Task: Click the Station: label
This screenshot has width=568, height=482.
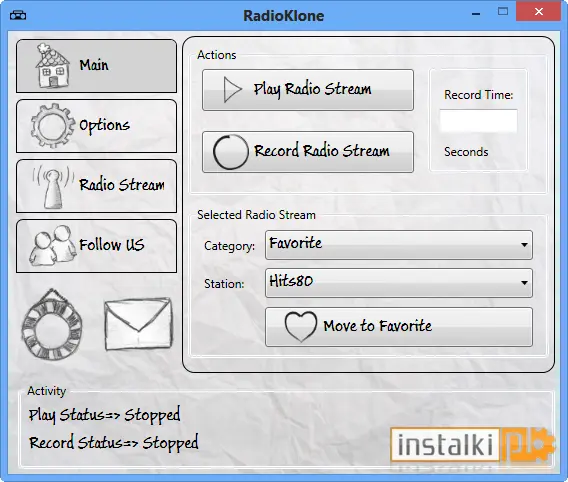Action: (224, 284)
